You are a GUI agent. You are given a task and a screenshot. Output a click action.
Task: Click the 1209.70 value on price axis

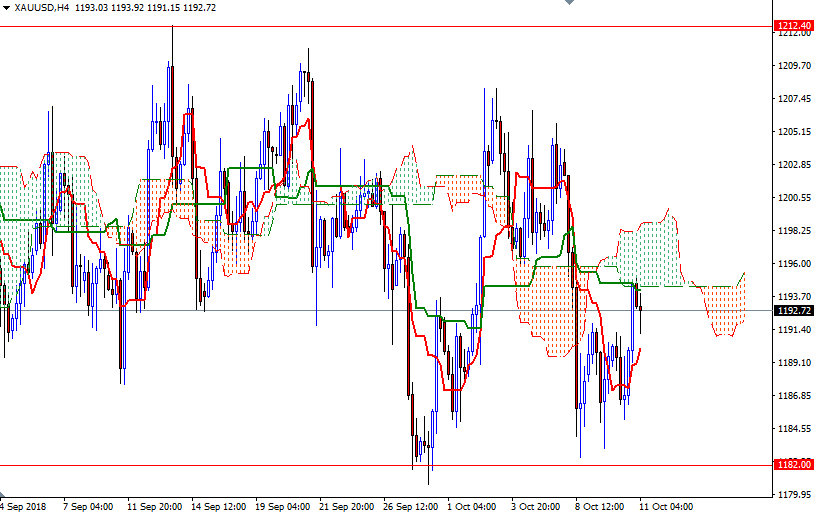click(x=793, y=66)
